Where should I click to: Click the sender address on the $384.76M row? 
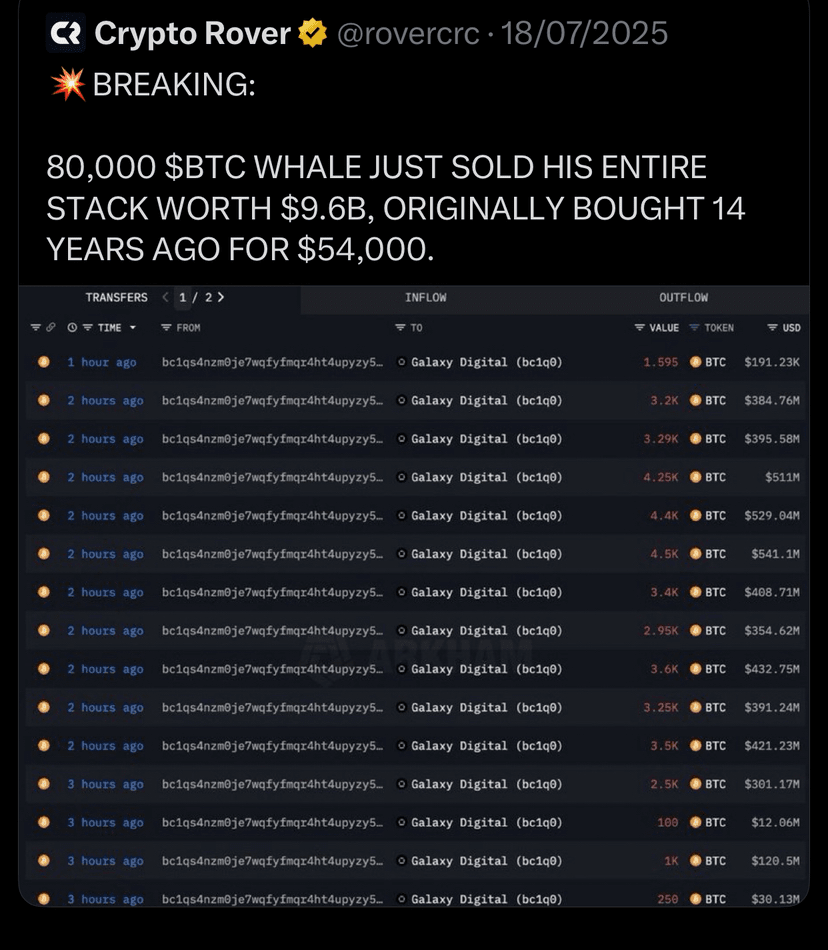pyautogui.click(x=273, y=400)
